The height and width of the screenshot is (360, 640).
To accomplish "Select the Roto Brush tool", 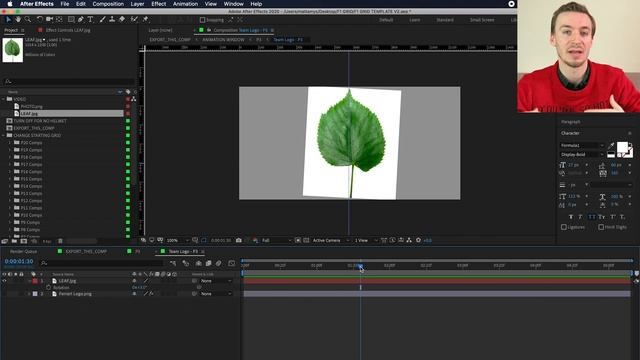I will click(x=134, y=19).
